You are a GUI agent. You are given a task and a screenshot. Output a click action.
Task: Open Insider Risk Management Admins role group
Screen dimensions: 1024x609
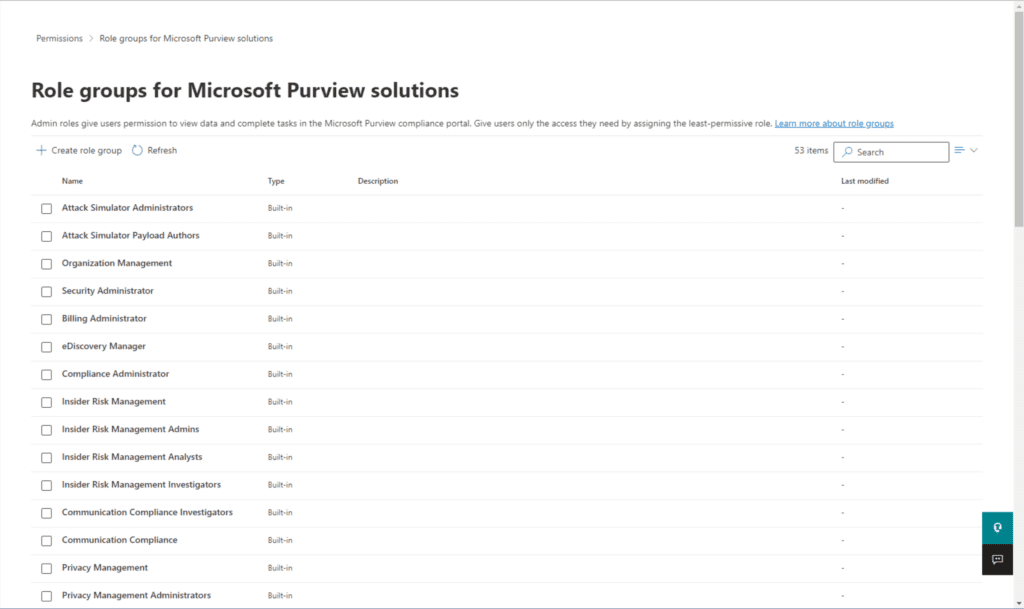coord(131,429)
